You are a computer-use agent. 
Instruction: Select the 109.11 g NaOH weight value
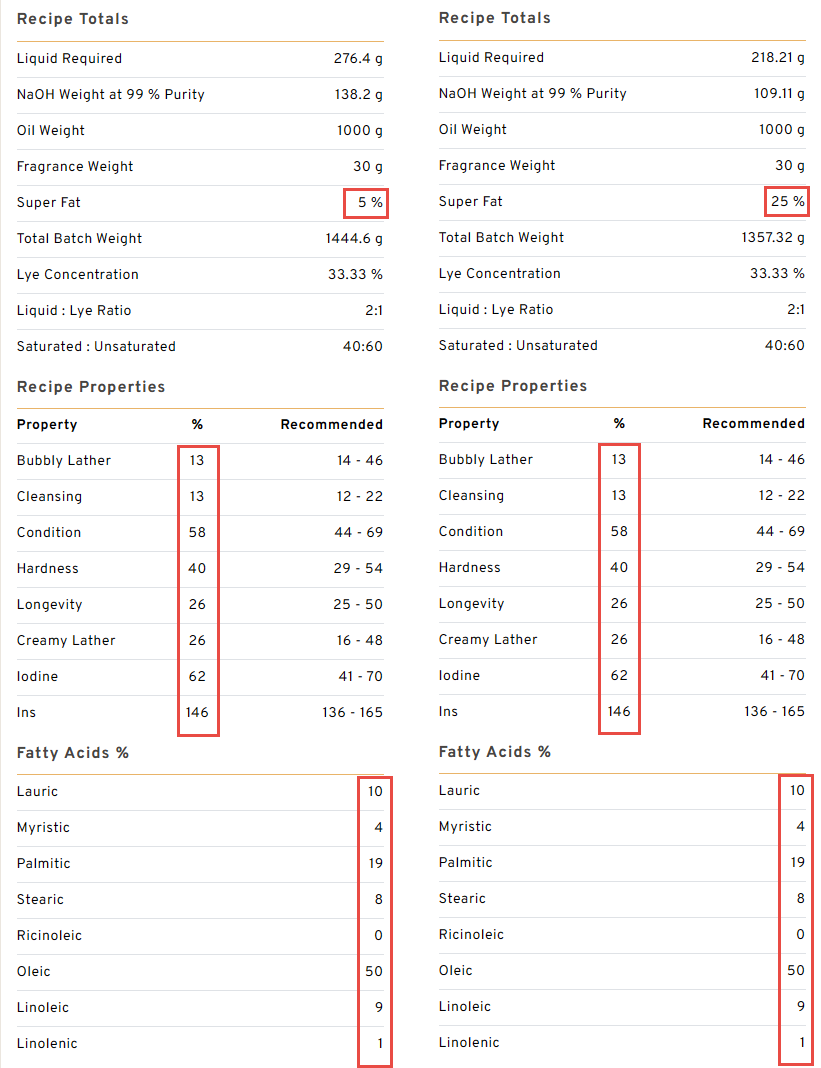coord(780,94)
